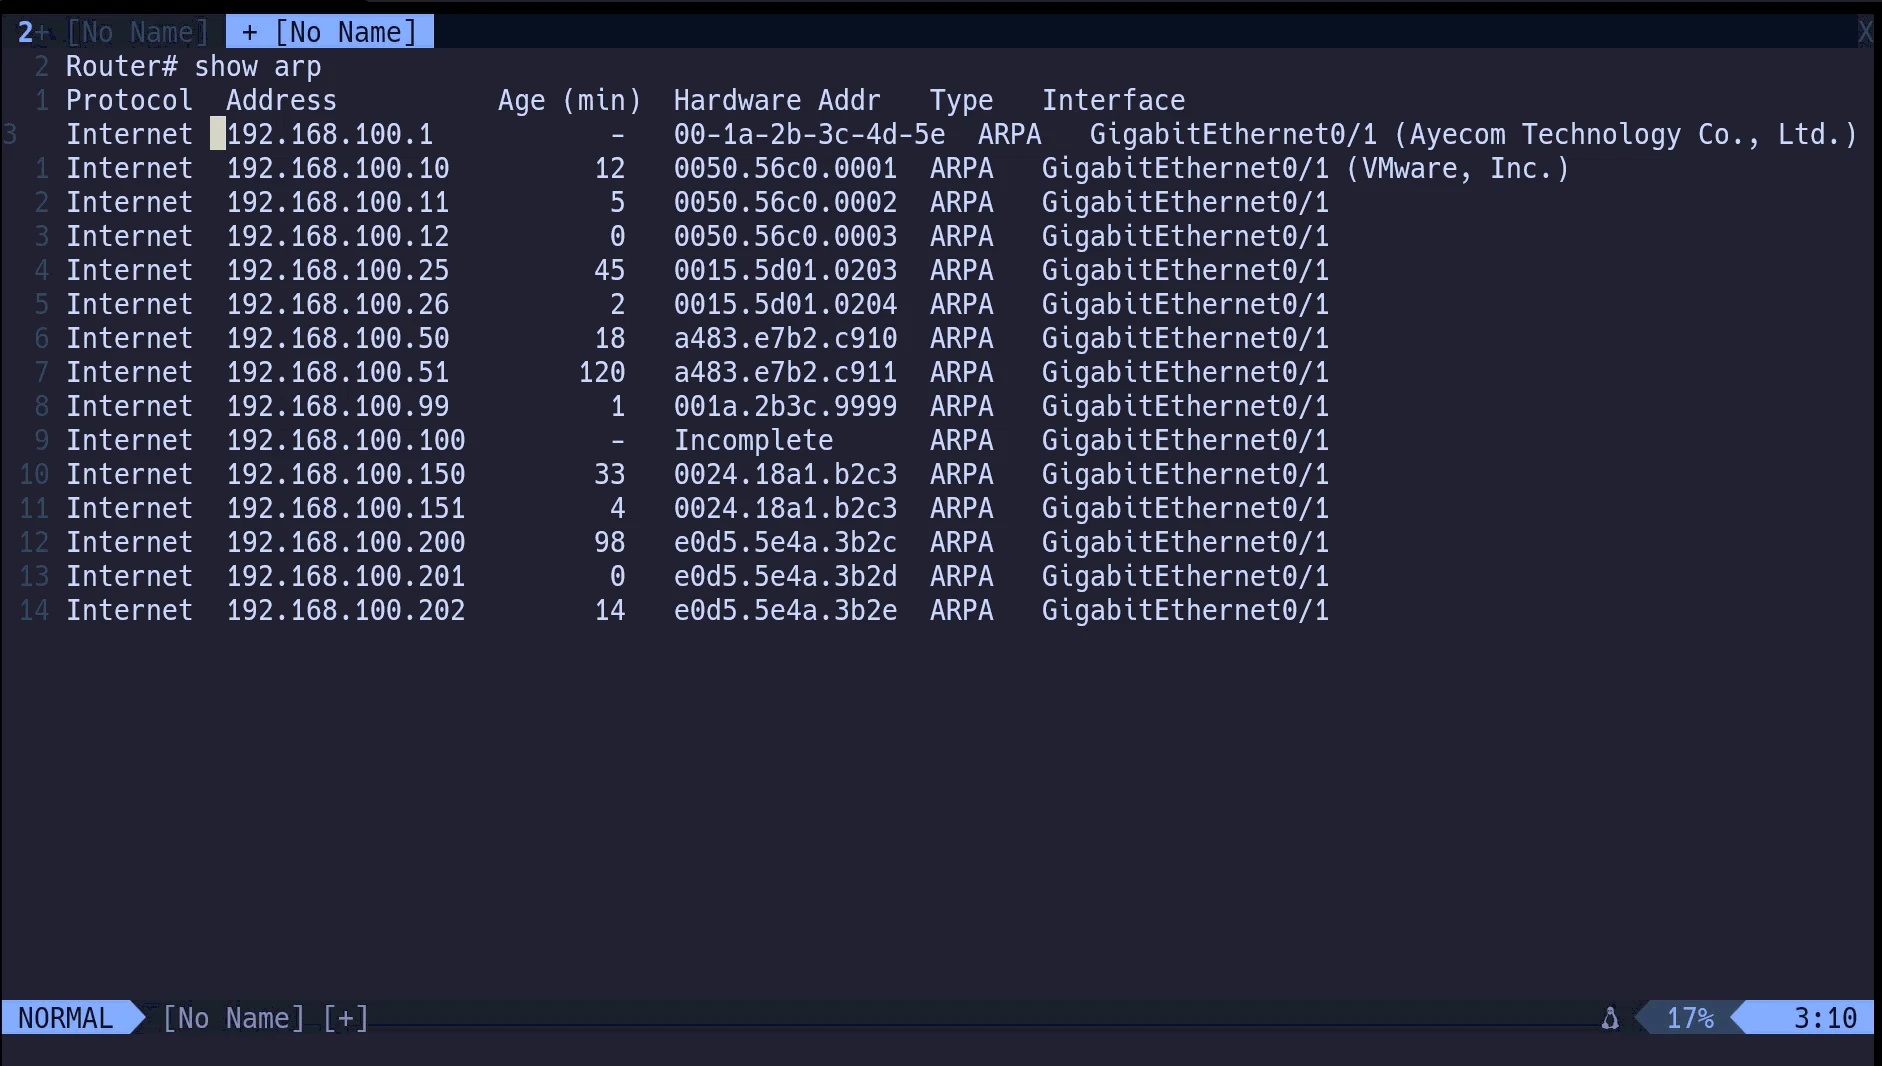The width and height of the screenshot is (1882, 1066).
Task: Click the Internet protocol in the 192.168.100.50 row
Action: point(130,339)
